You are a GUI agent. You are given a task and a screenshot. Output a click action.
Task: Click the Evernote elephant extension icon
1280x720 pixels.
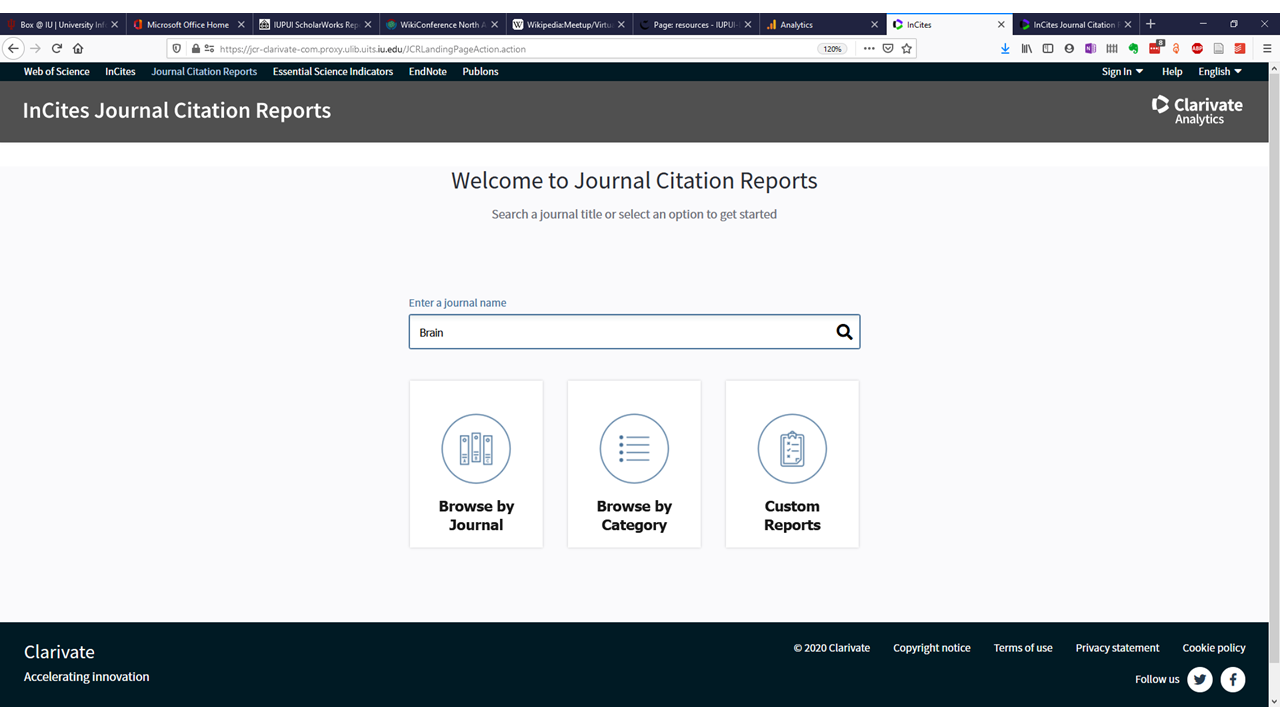pos(1133,48)
